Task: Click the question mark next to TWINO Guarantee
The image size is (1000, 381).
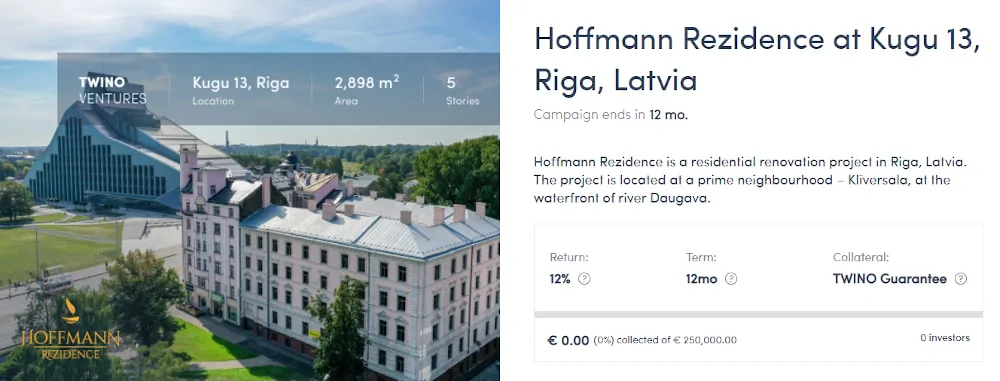Action: [960, 279]
